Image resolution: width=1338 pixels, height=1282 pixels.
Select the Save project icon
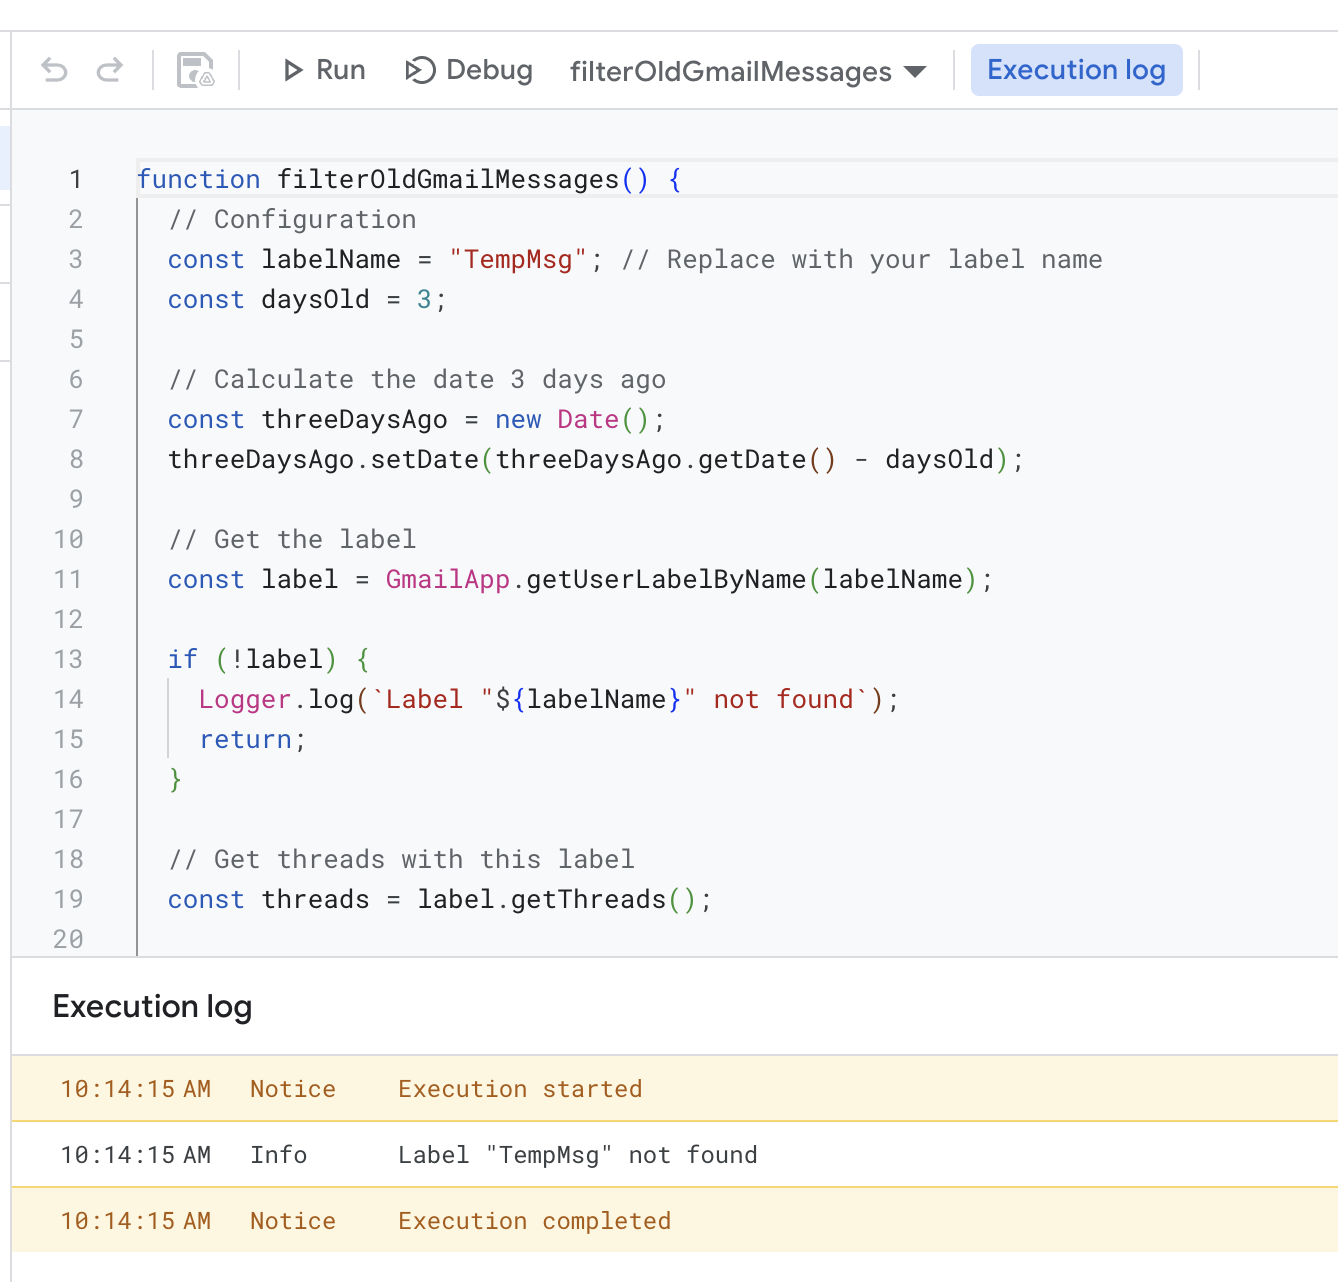pyautogui.click(x=194, y=70)
